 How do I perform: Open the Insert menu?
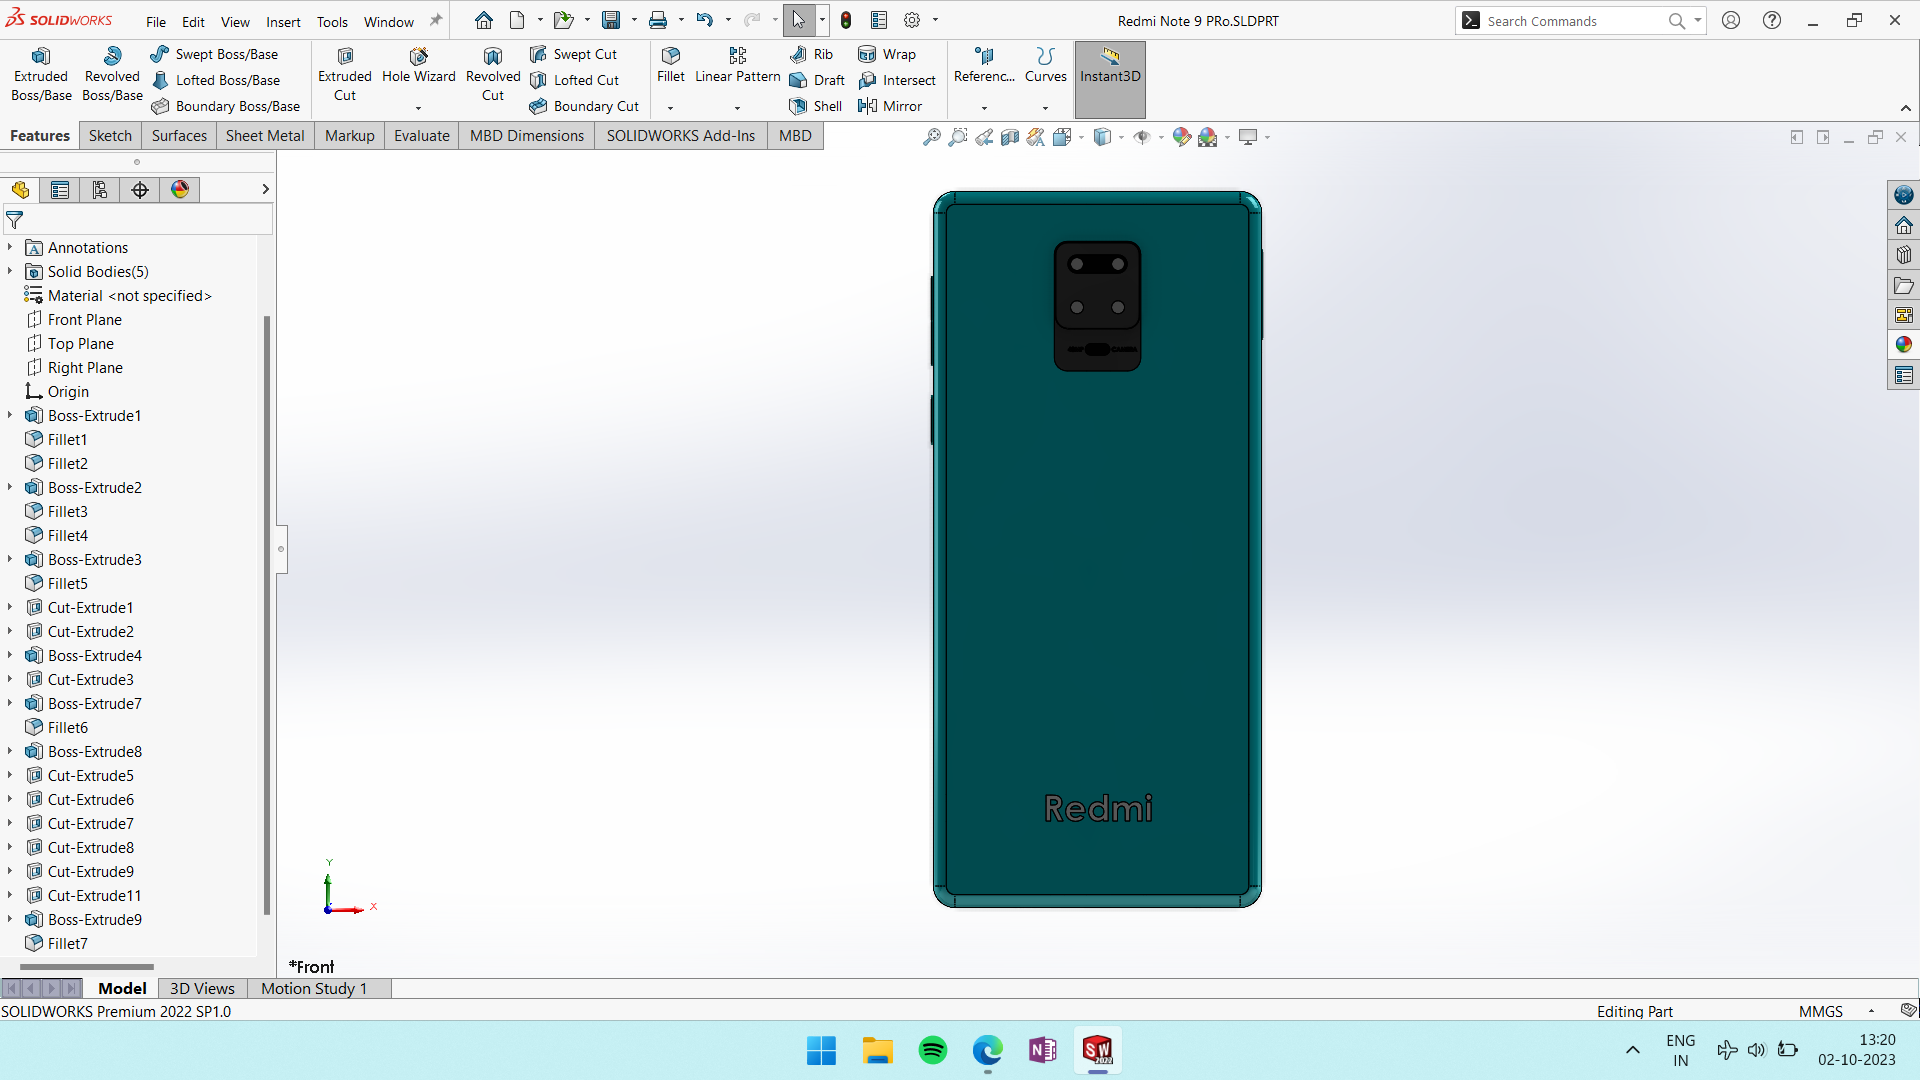283,21
